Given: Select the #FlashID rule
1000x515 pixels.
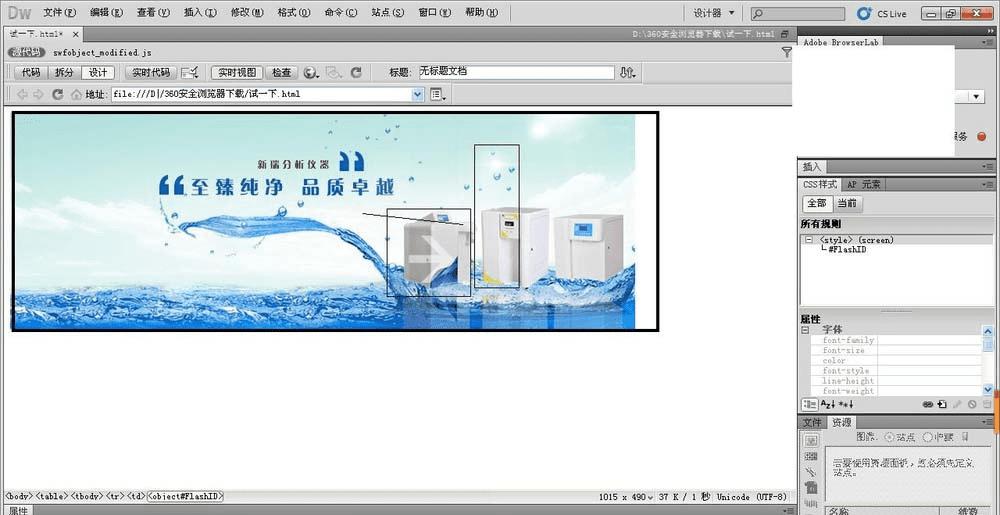Looking at the screenshot, I should [846, 250].
